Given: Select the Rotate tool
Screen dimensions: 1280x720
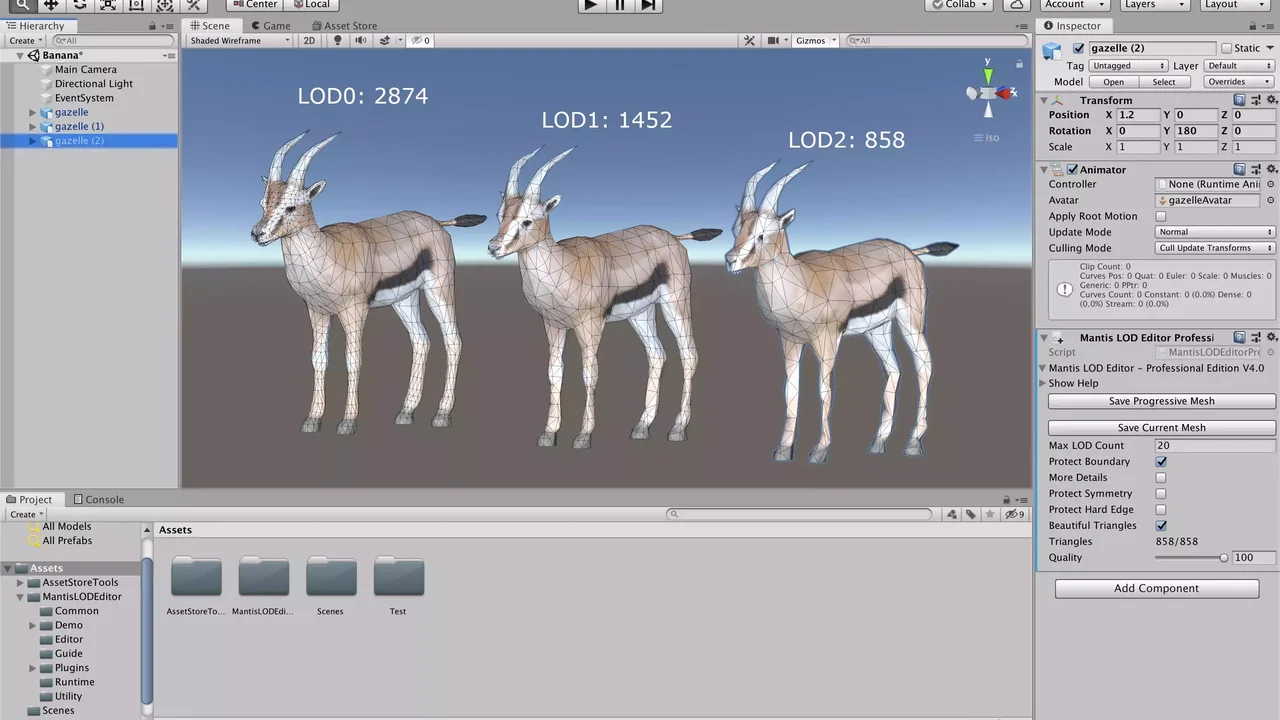Looking at the screenshot, I should click(x=80, y=5).
